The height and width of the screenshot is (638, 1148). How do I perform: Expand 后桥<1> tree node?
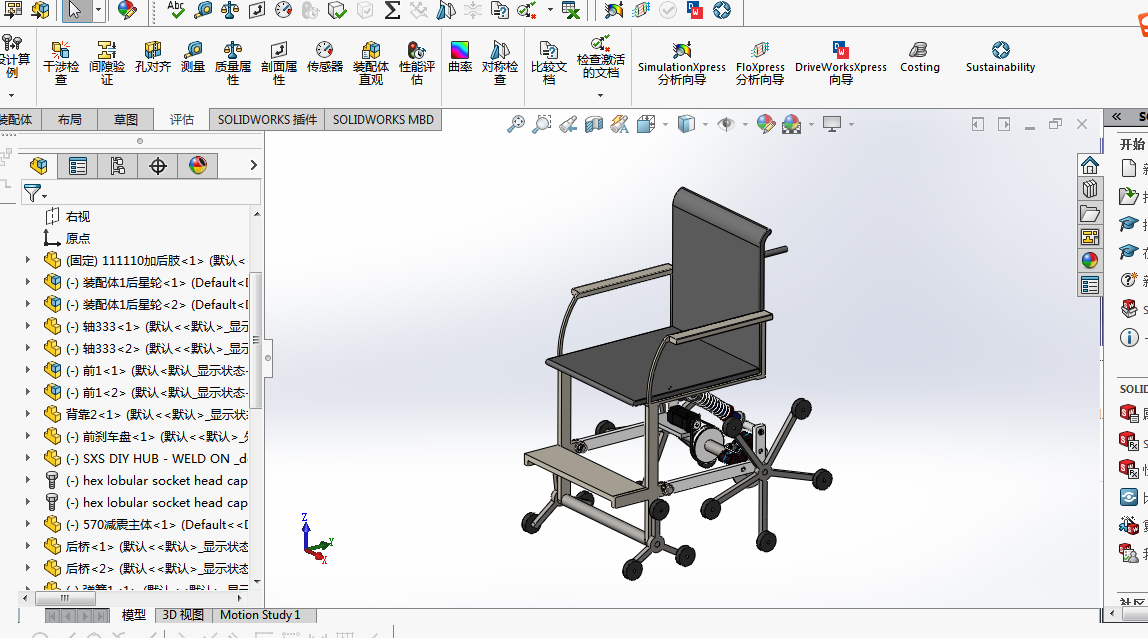pyautogui.click(x=28, y=546)
